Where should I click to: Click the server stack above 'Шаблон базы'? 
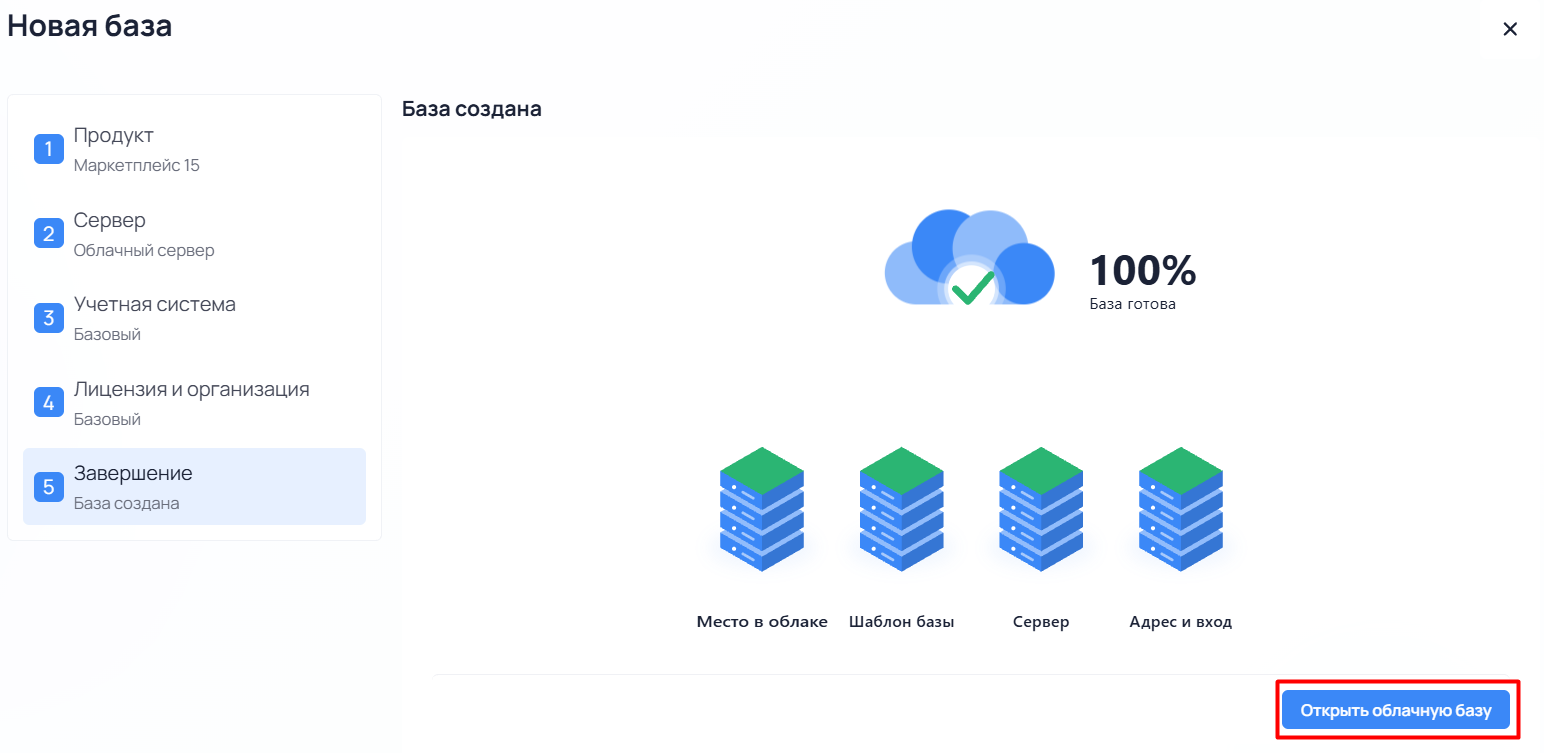(x=902, y=509)
